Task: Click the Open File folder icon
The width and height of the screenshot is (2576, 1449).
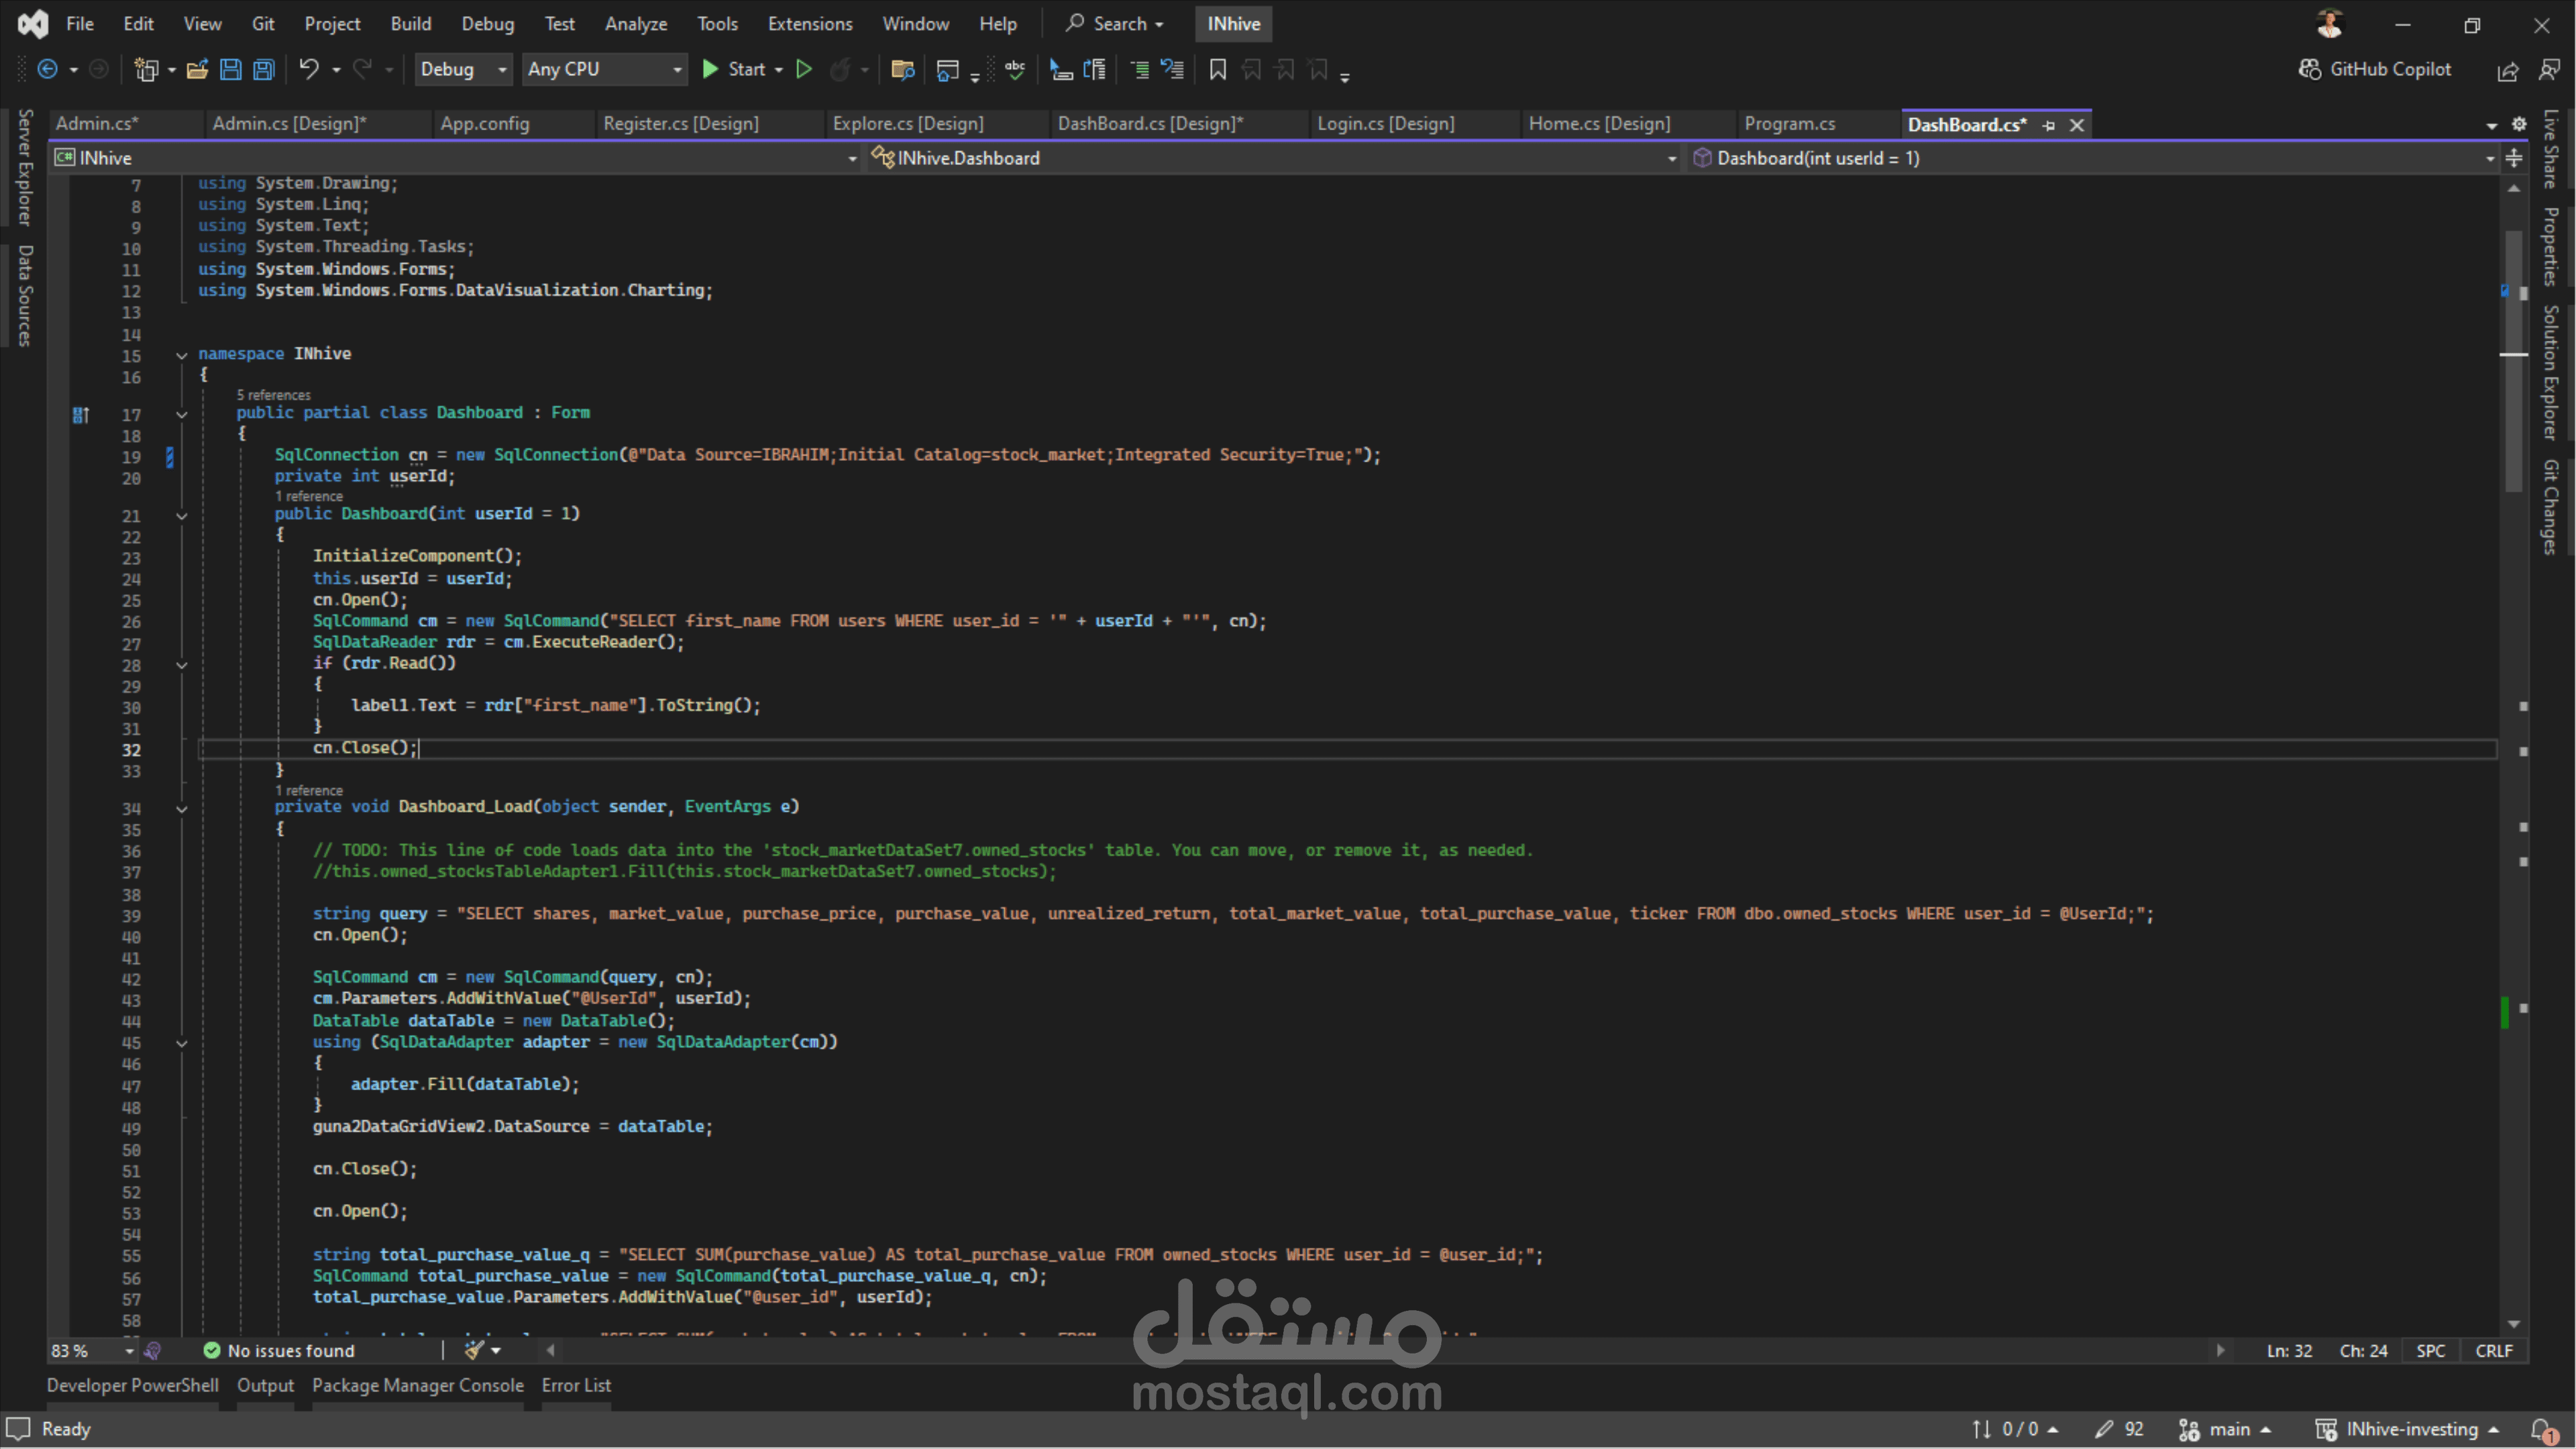Action: tap(197, 69)
